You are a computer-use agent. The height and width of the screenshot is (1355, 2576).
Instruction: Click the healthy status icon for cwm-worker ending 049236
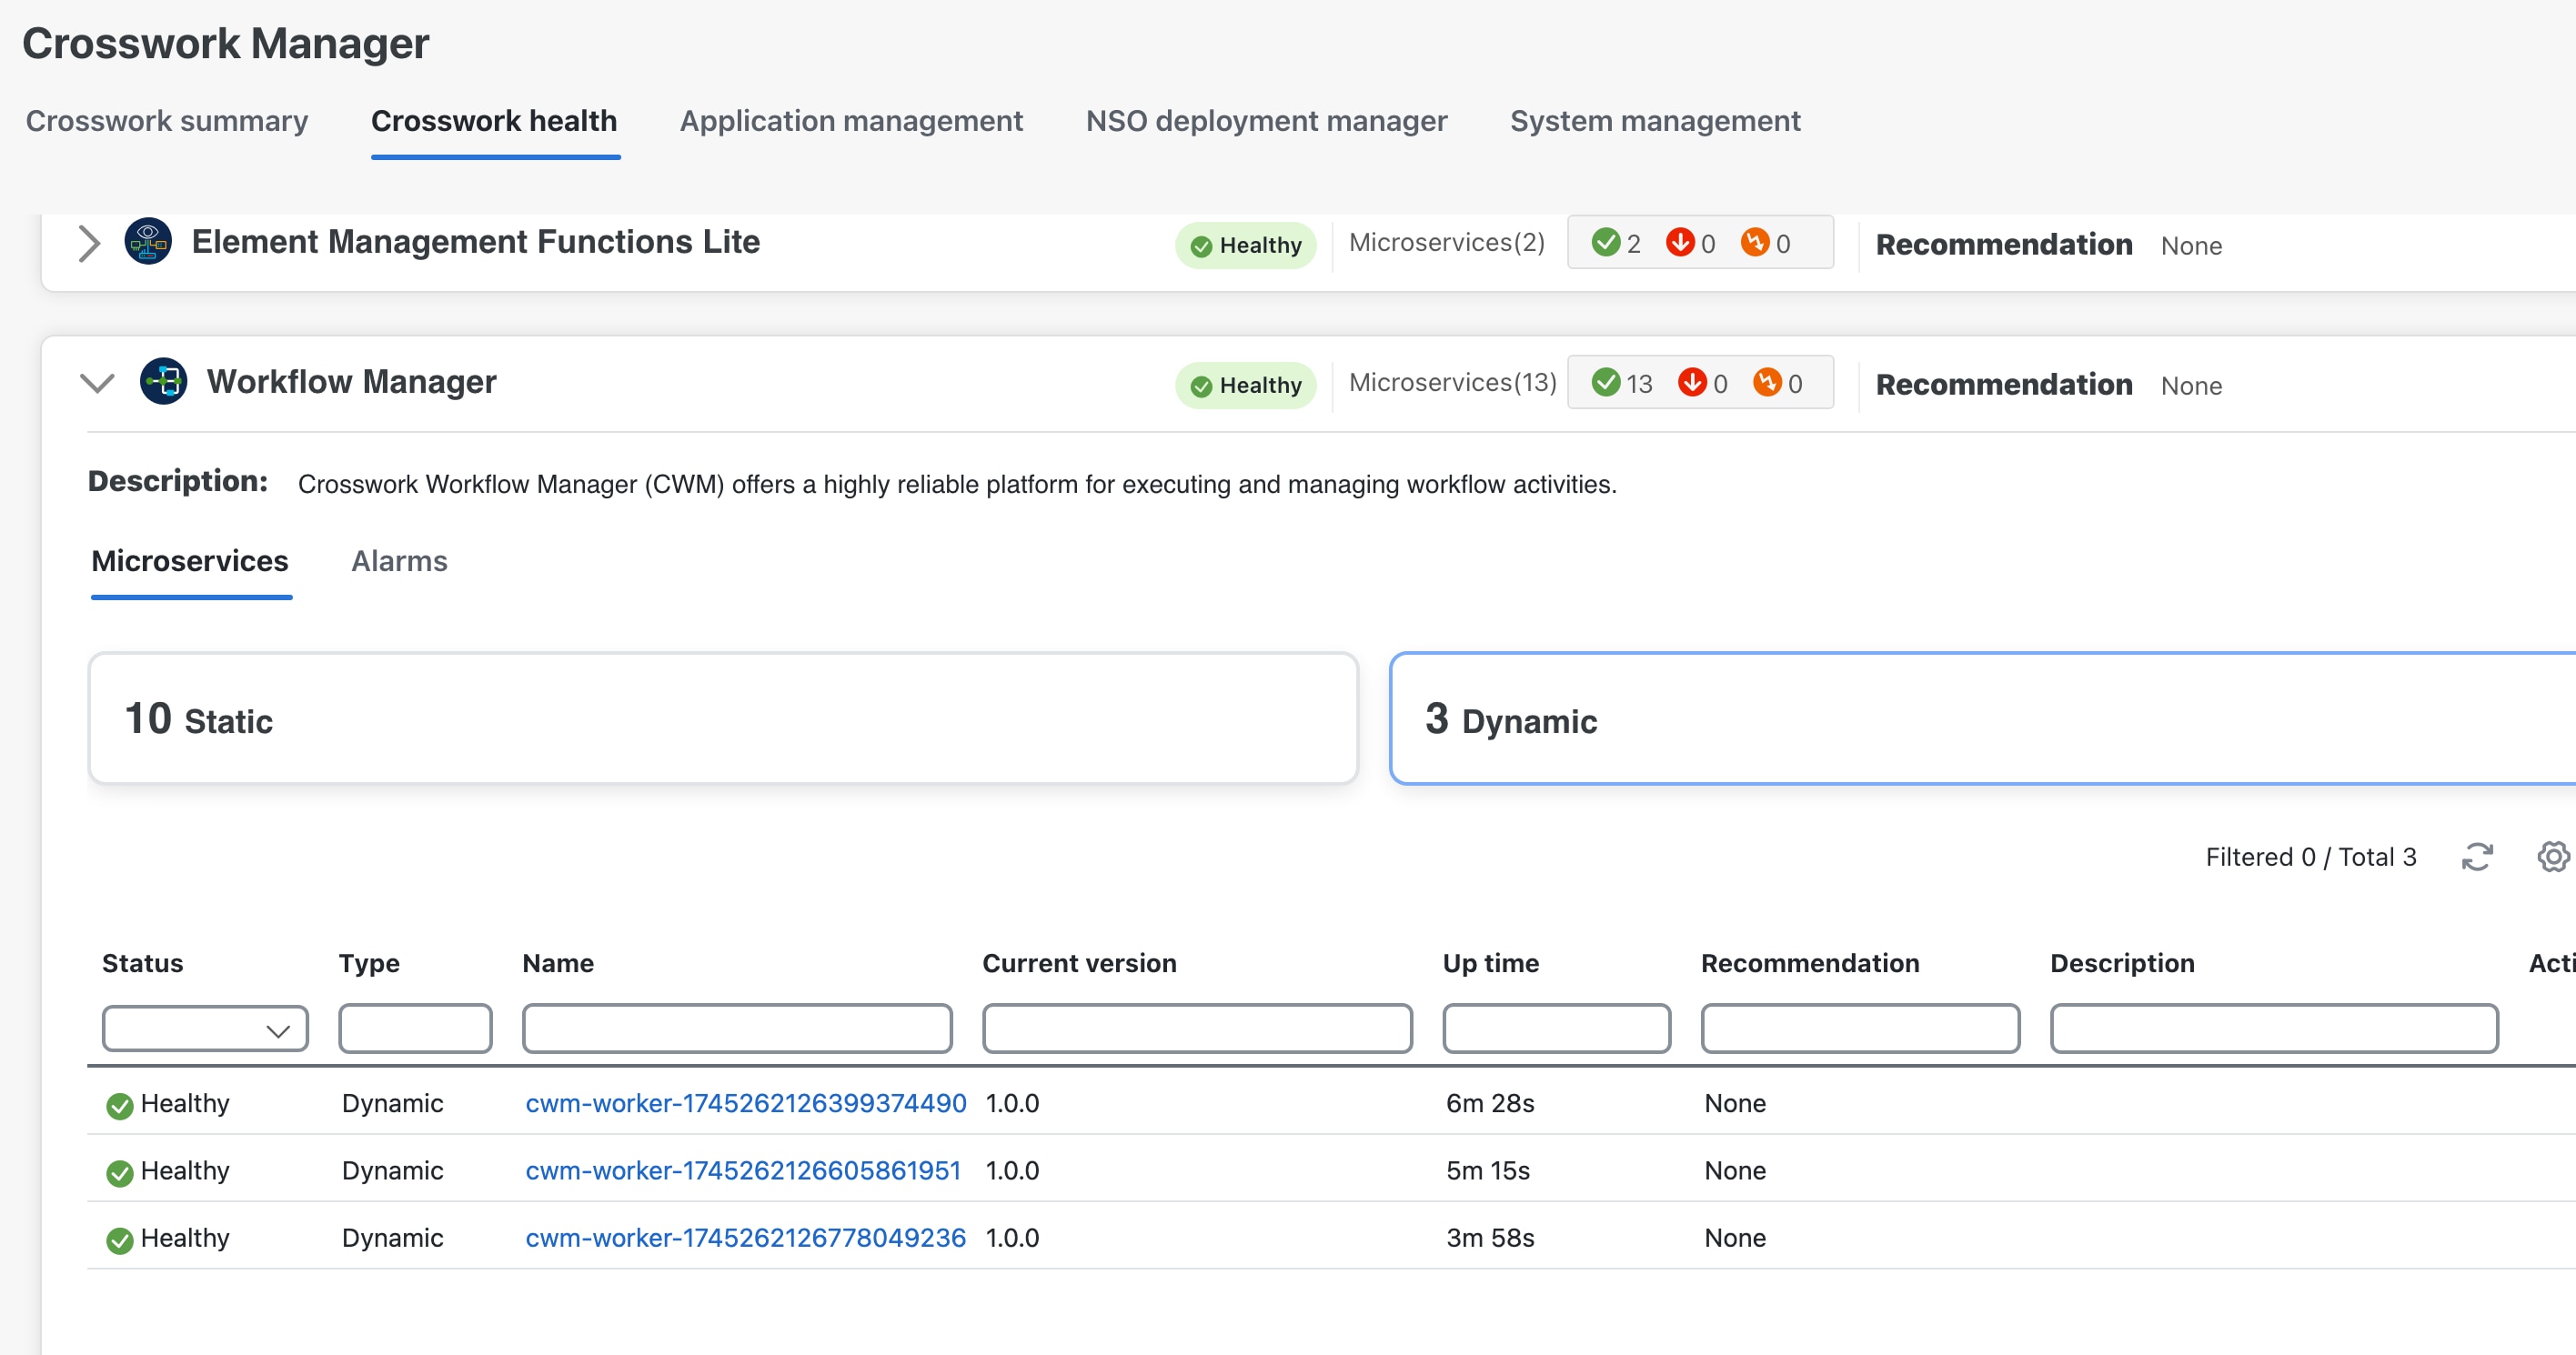pyautogui.click(x=120, y=1240)
